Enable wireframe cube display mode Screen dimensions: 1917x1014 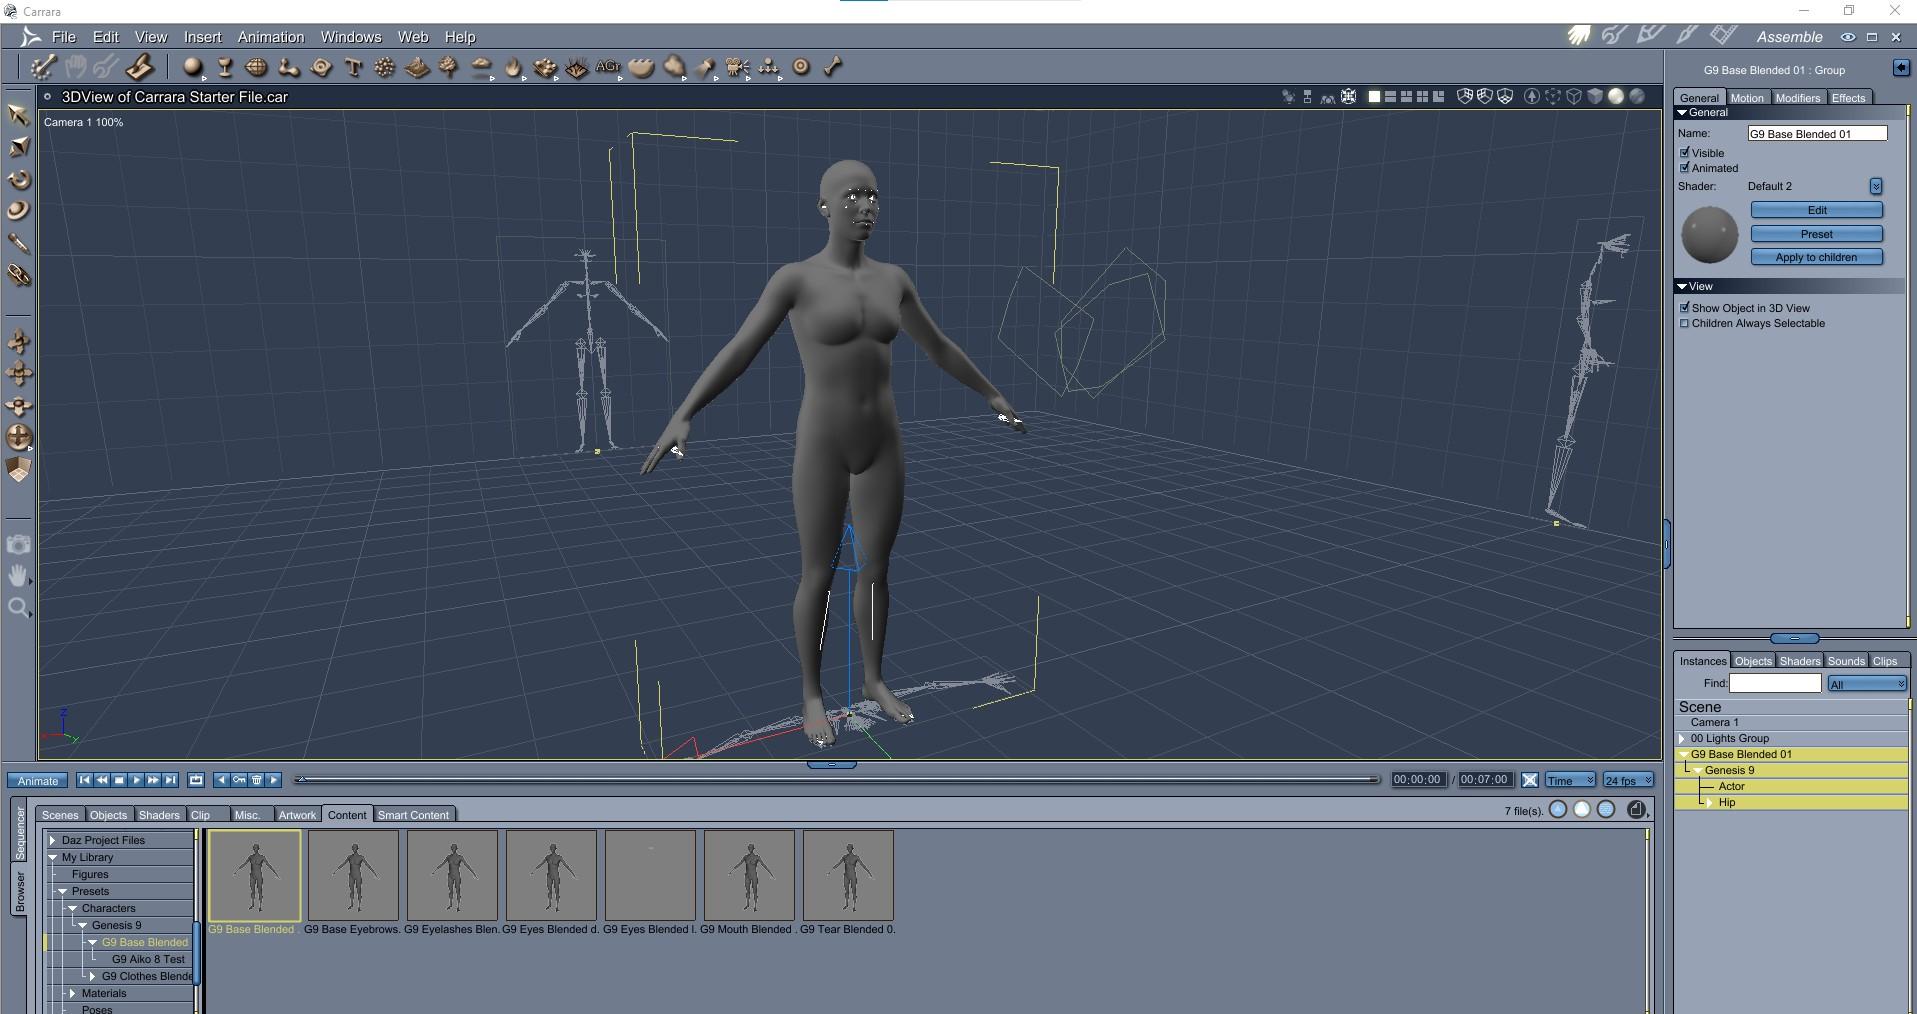pos(1574,97)
